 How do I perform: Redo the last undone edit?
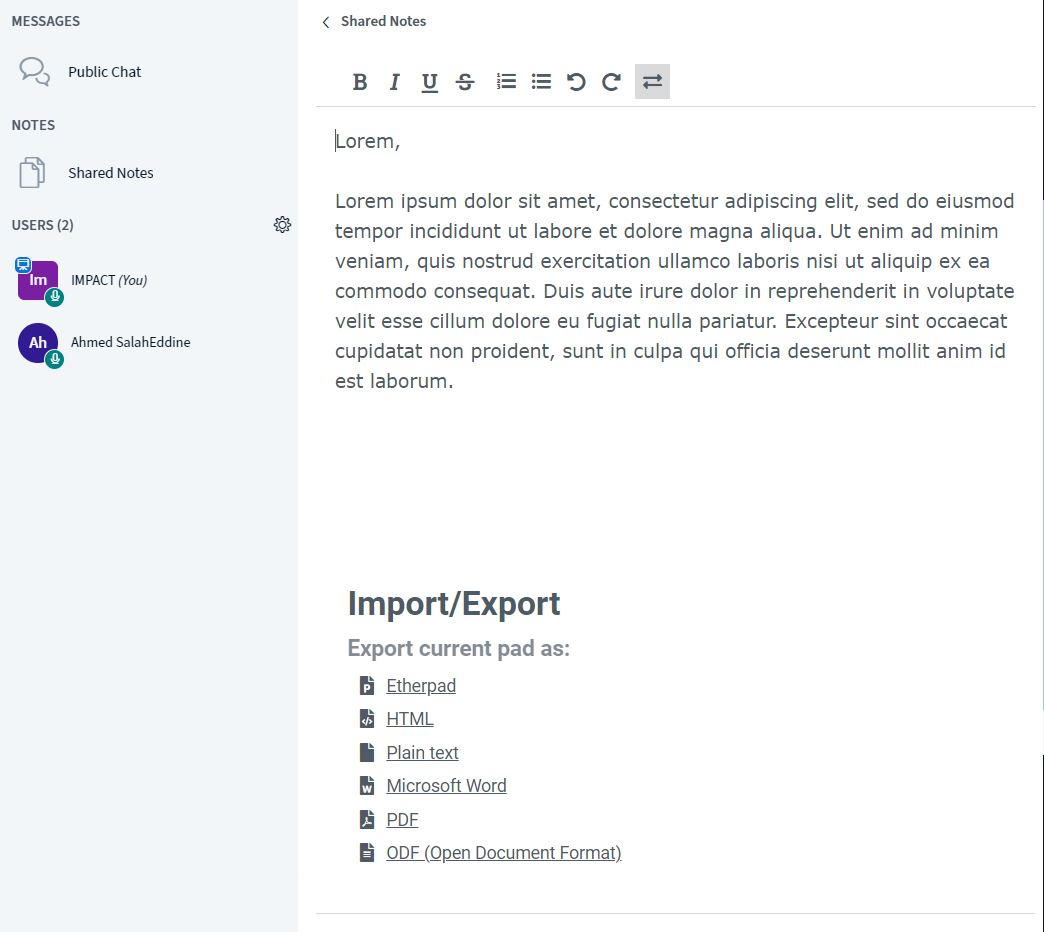click(x=611, y=82)
